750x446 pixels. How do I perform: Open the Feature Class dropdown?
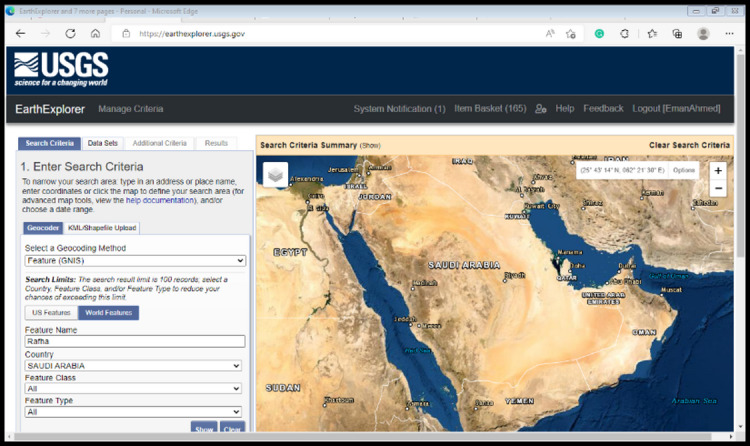(x=133, y=389)
